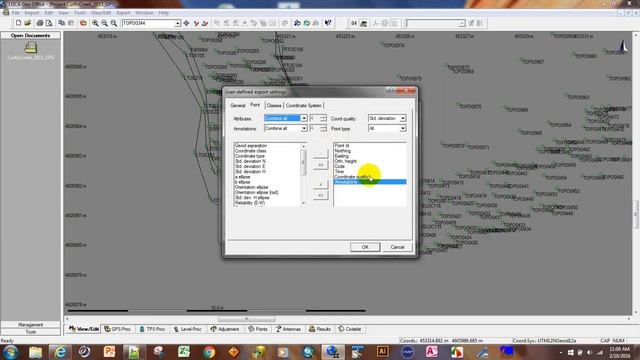
Task: Select 'Code' in chosen list
Action: point(340,167)
